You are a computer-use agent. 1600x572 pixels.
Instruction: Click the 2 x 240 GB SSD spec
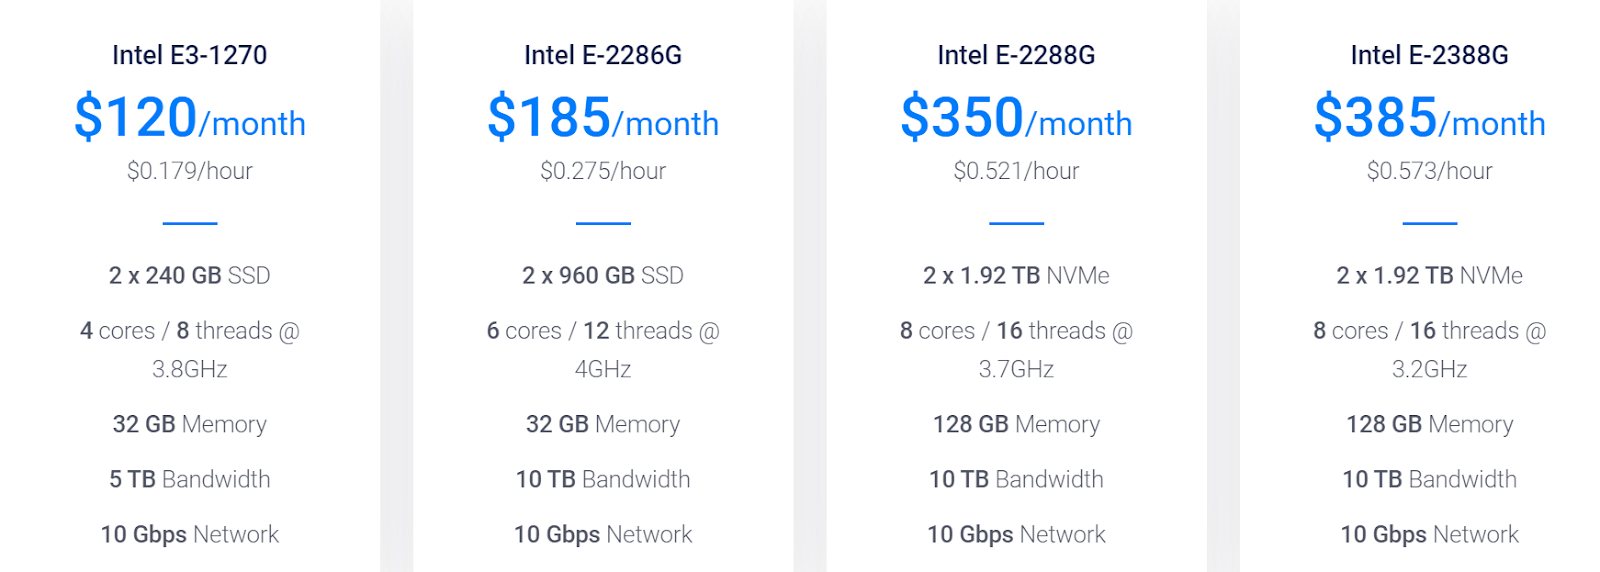(x=190, y=275)
